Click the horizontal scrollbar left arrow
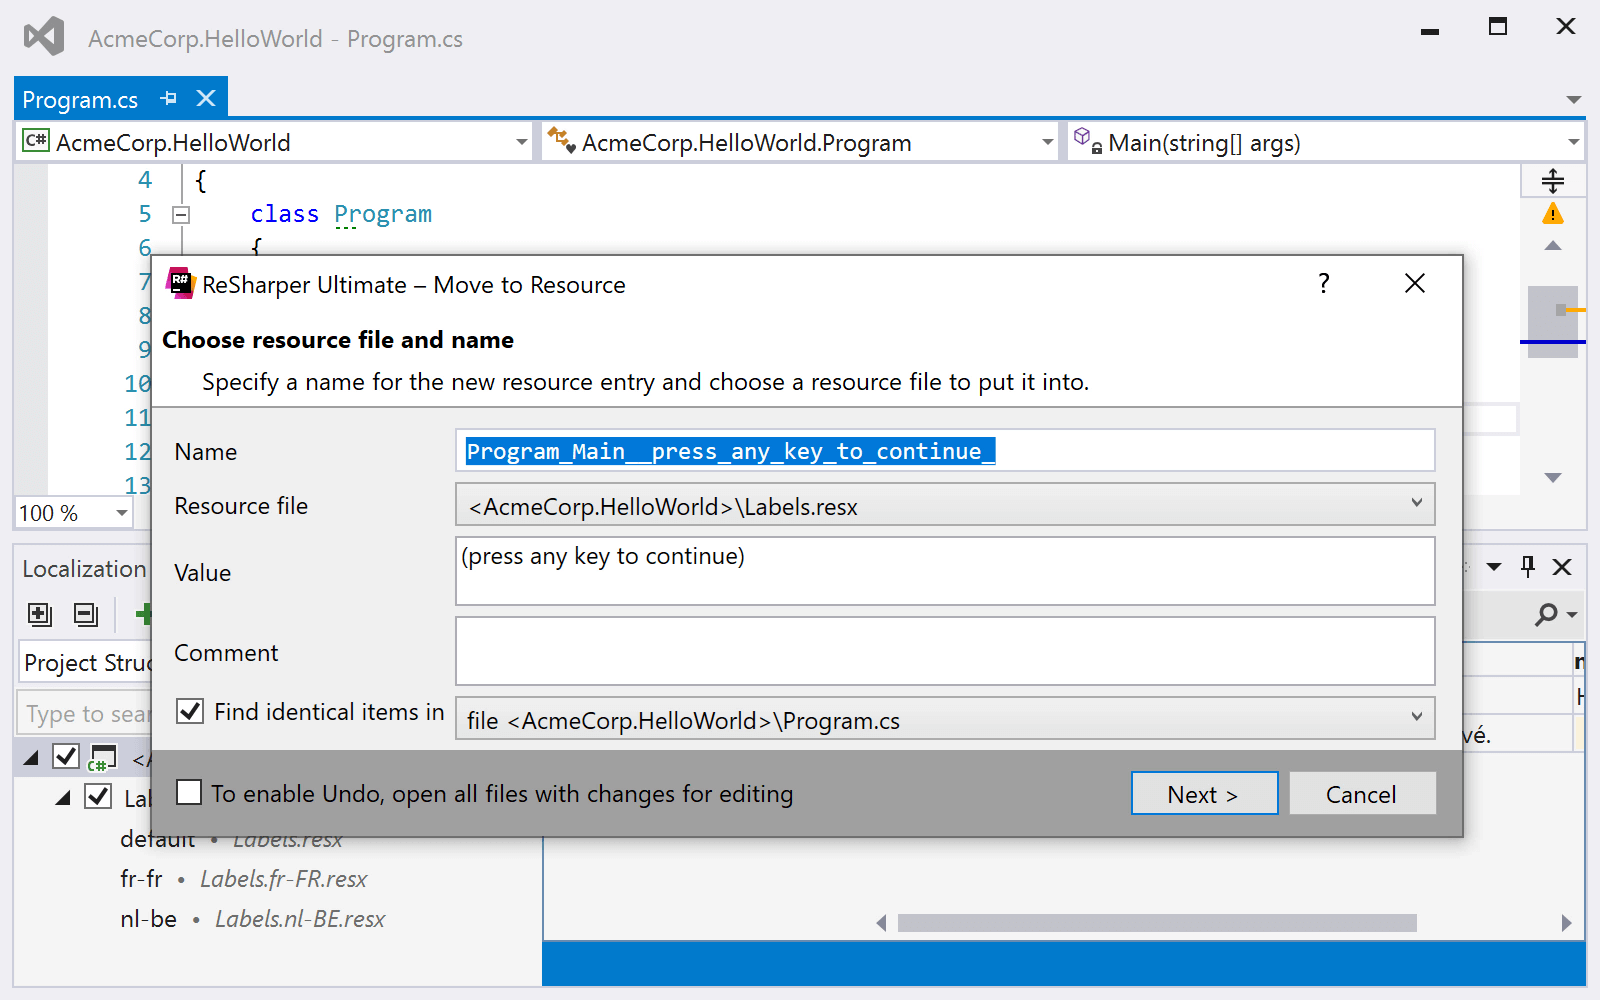This screenshot has width=1600, height=1000. click(881, 923)
